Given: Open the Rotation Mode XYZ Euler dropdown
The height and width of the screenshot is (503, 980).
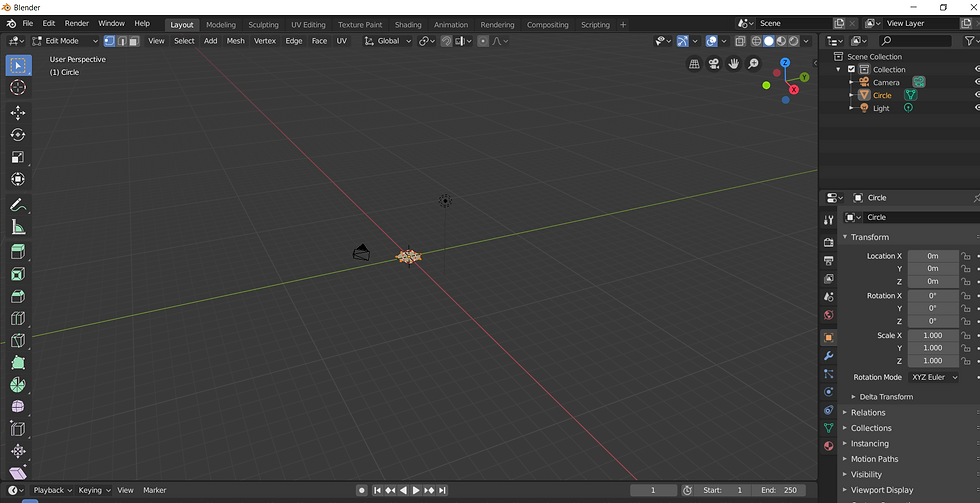Looking at the screenshot, I should [x=933, y=377].
